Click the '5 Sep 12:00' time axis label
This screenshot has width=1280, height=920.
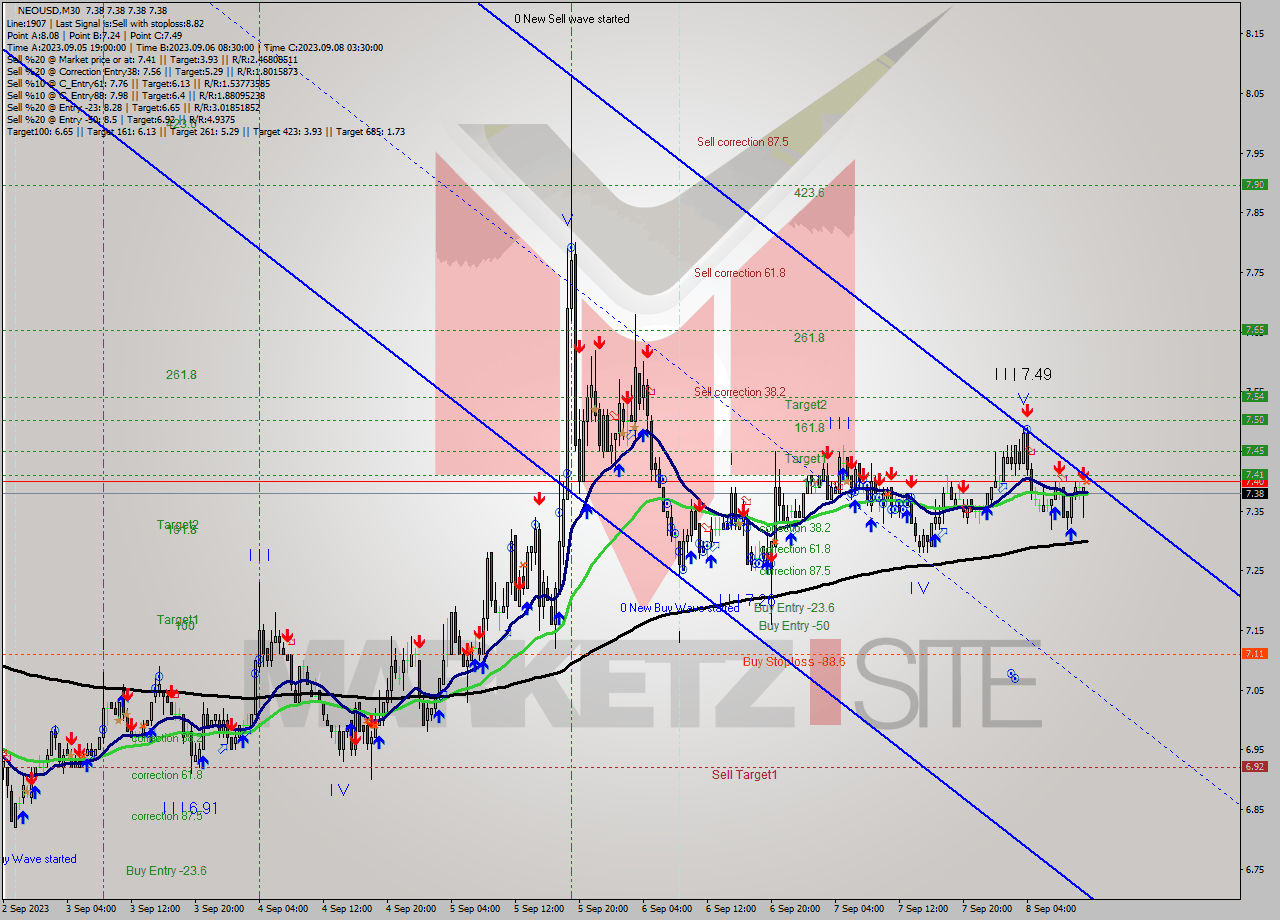(x=540, y=909)
